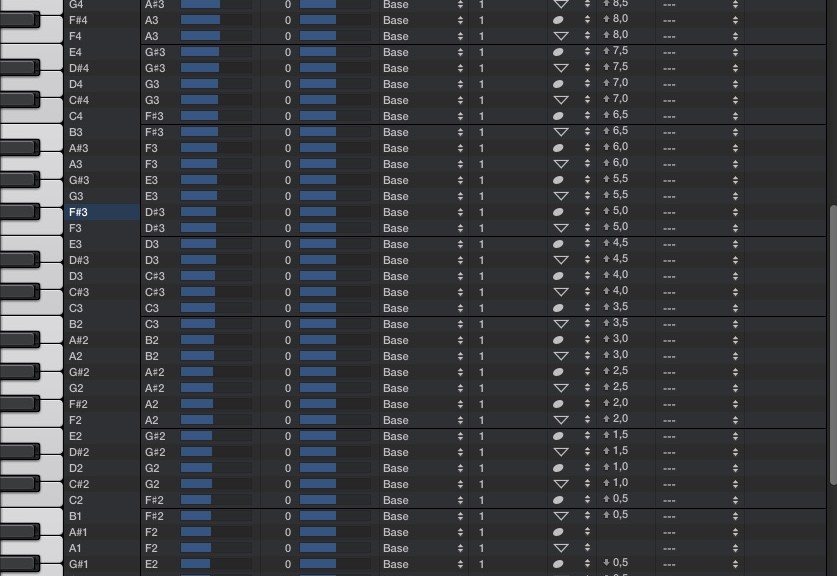Click the oval notehead icon in the F#3 row
This screenshot has width=837, height=576.
(x=558, y=212)
